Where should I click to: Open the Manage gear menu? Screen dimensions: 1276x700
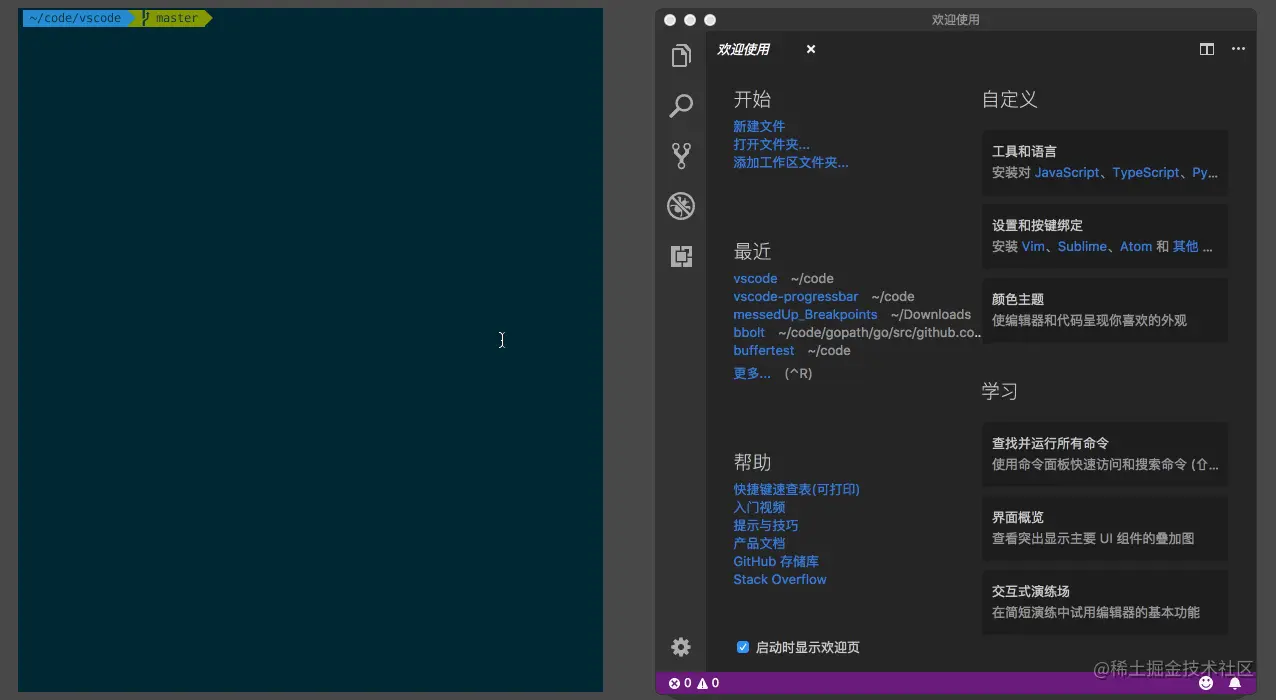681,647
